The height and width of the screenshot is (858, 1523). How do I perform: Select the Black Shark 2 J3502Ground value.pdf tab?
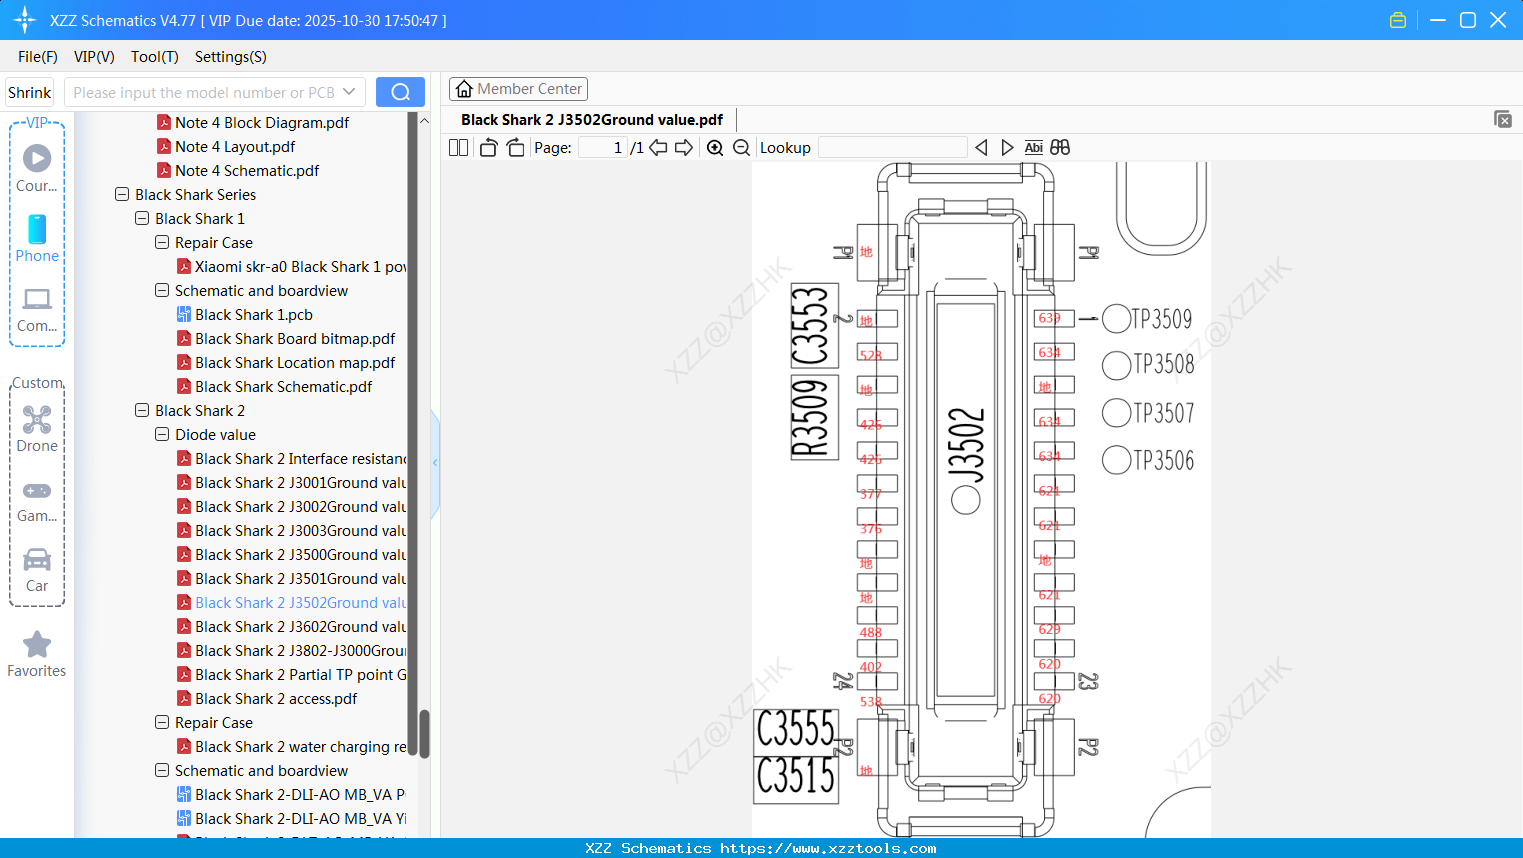592,119
